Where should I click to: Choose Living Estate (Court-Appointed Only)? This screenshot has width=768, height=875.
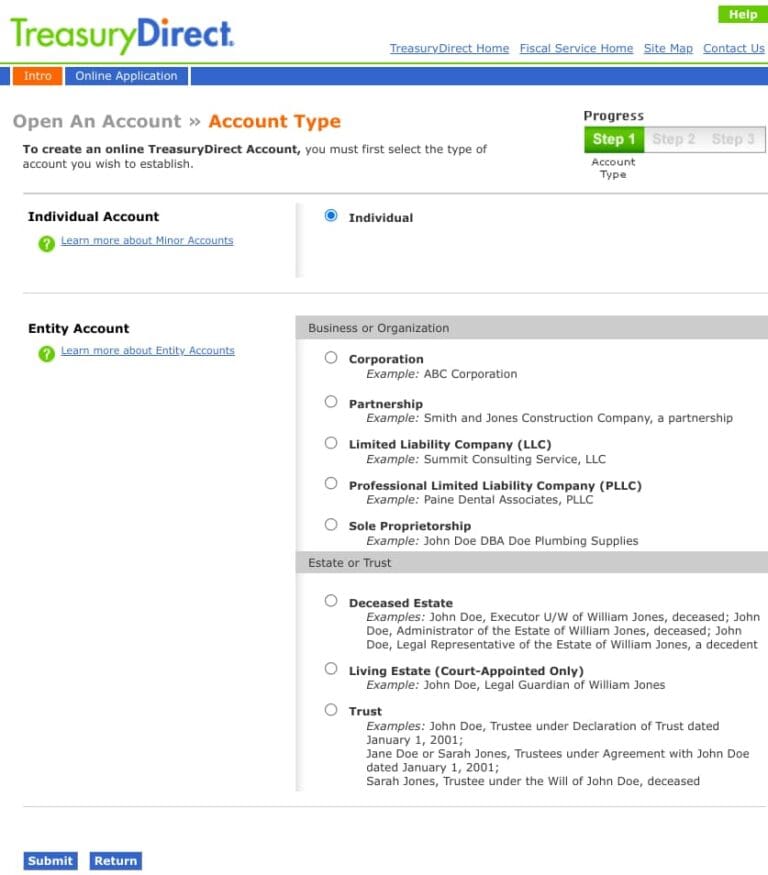point(331,669)
